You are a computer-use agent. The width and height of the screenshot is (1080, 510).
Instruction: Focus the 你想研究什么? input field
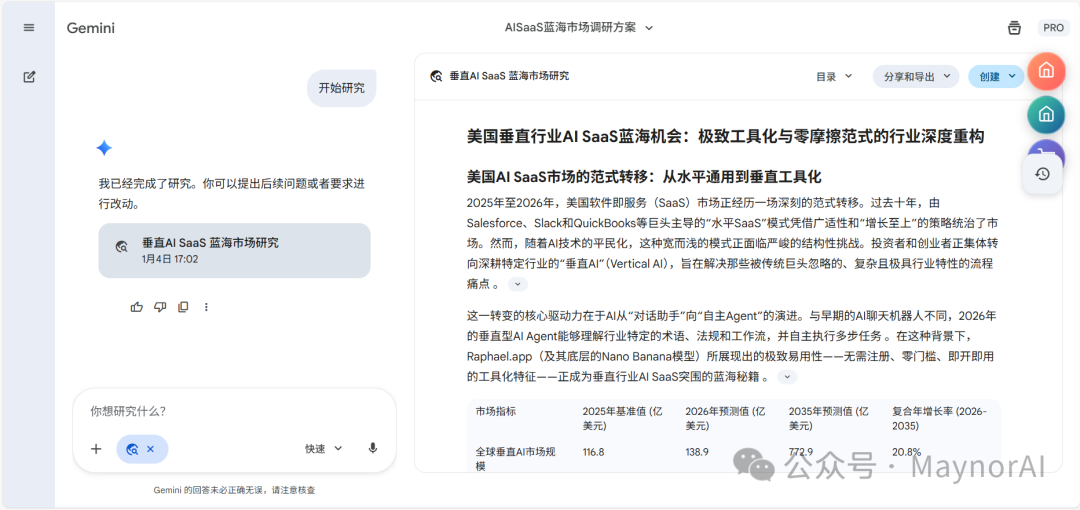234,411
